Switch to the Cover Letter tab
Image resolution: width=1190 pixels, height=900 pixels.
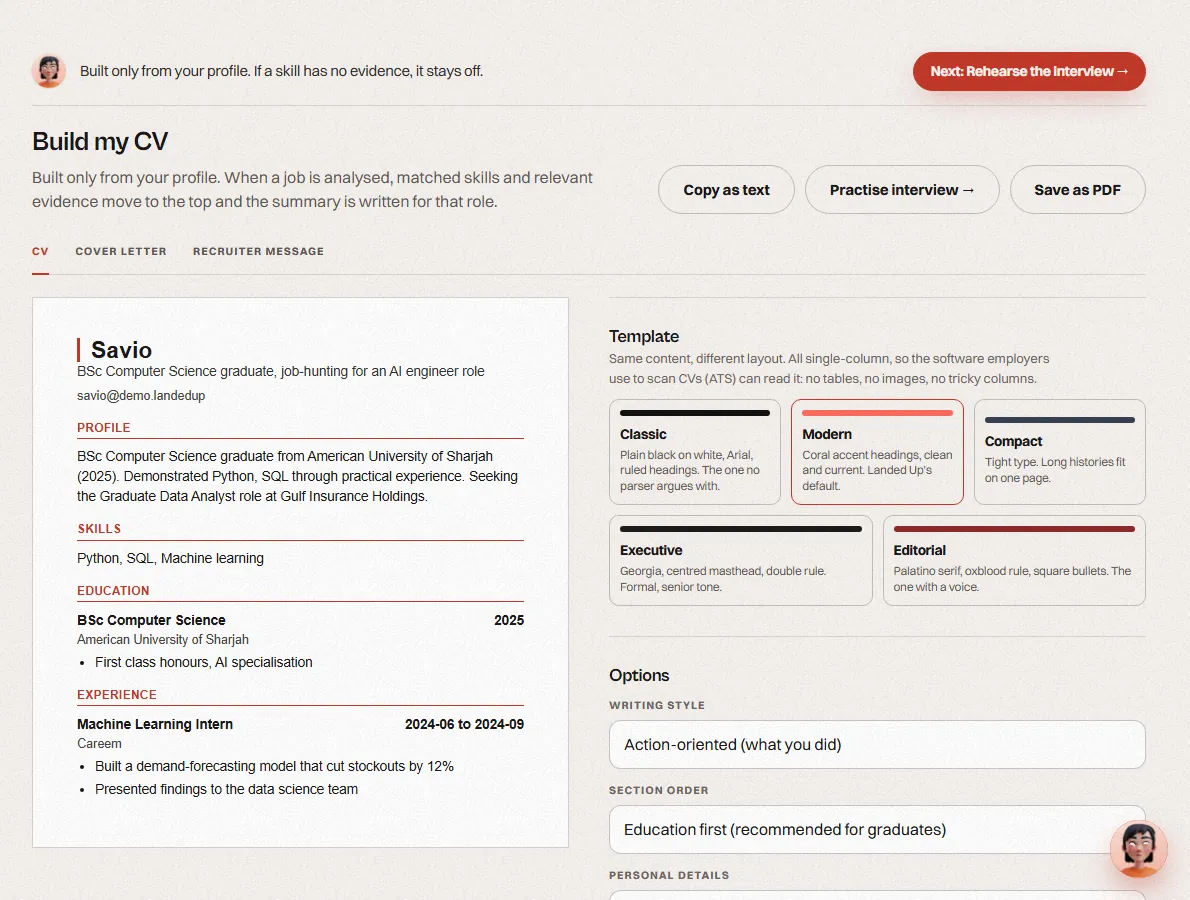[121, 251]
